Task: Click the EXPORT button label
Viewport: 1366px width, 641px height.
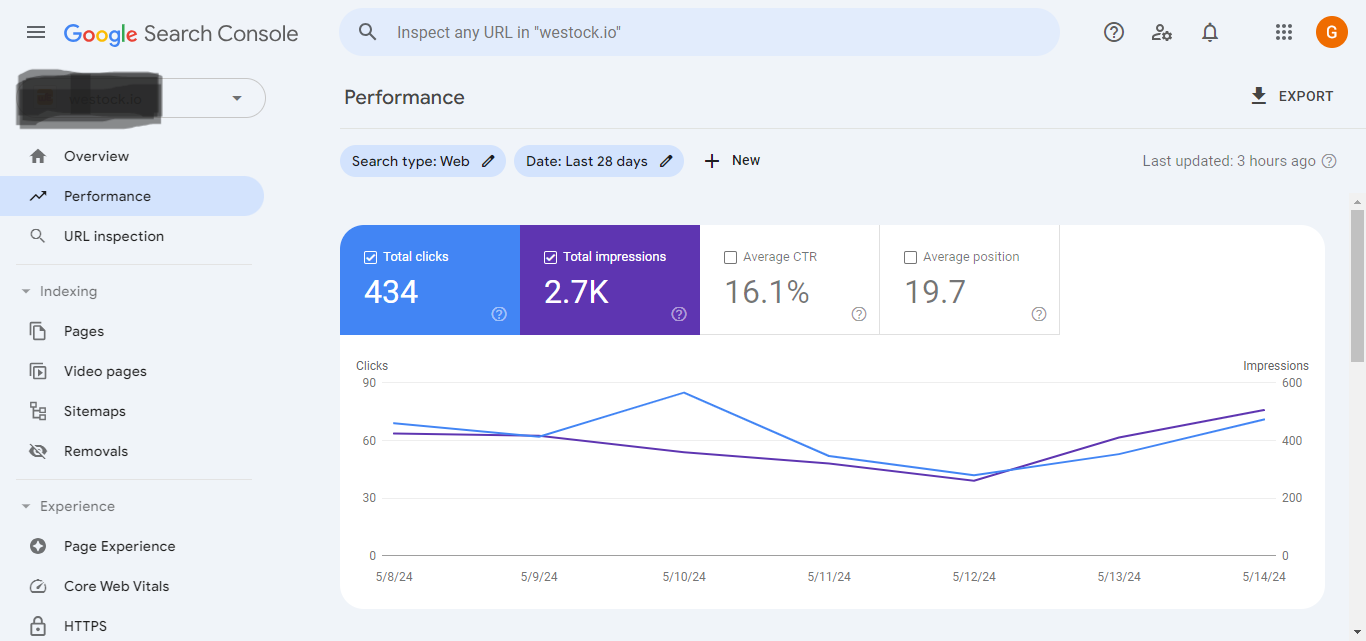Action: click(1306, 96)
